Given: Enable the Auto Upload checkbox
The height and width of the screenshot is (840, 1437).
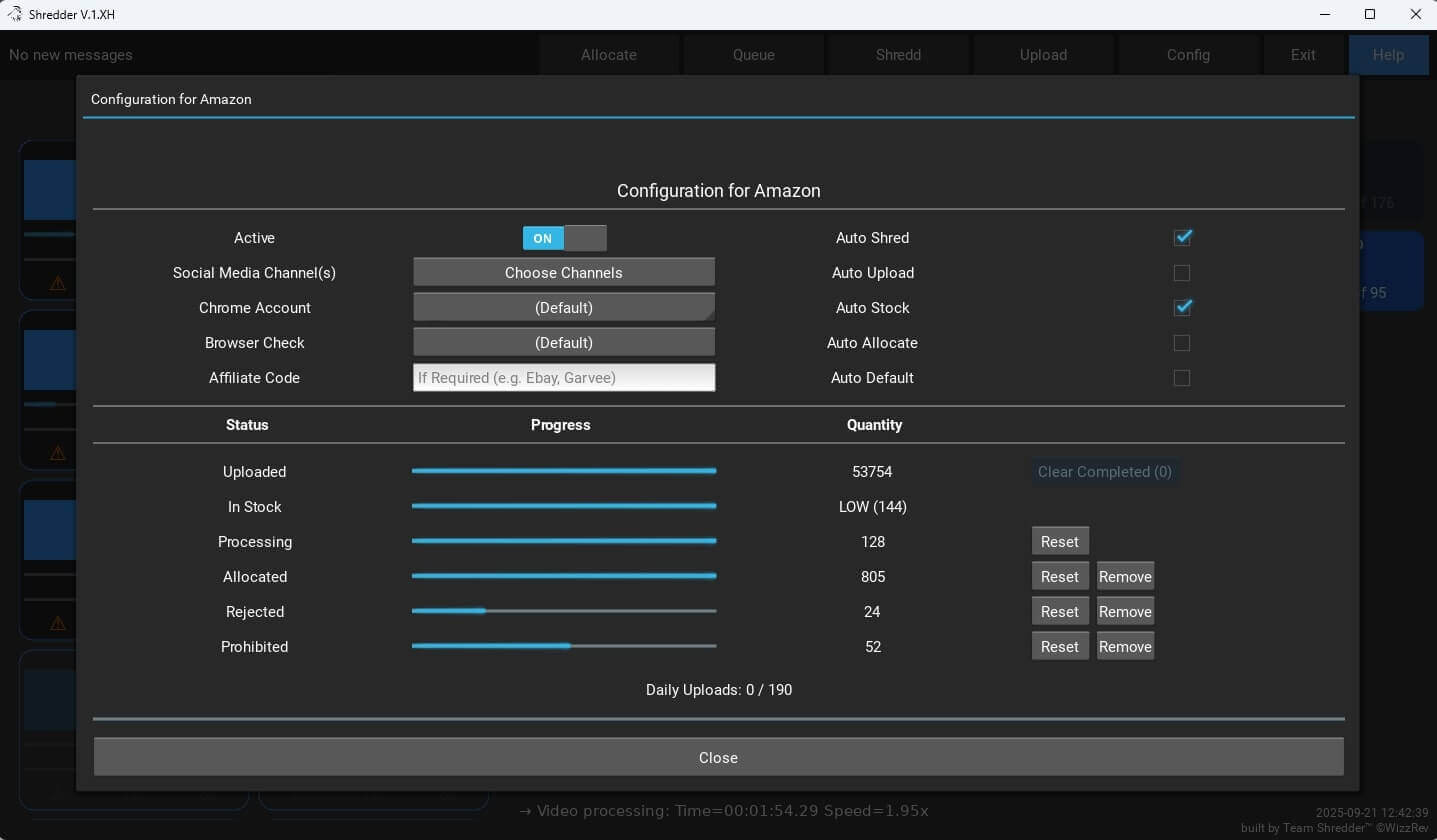Looking at the screenshot, I should tap(1182, 273).
